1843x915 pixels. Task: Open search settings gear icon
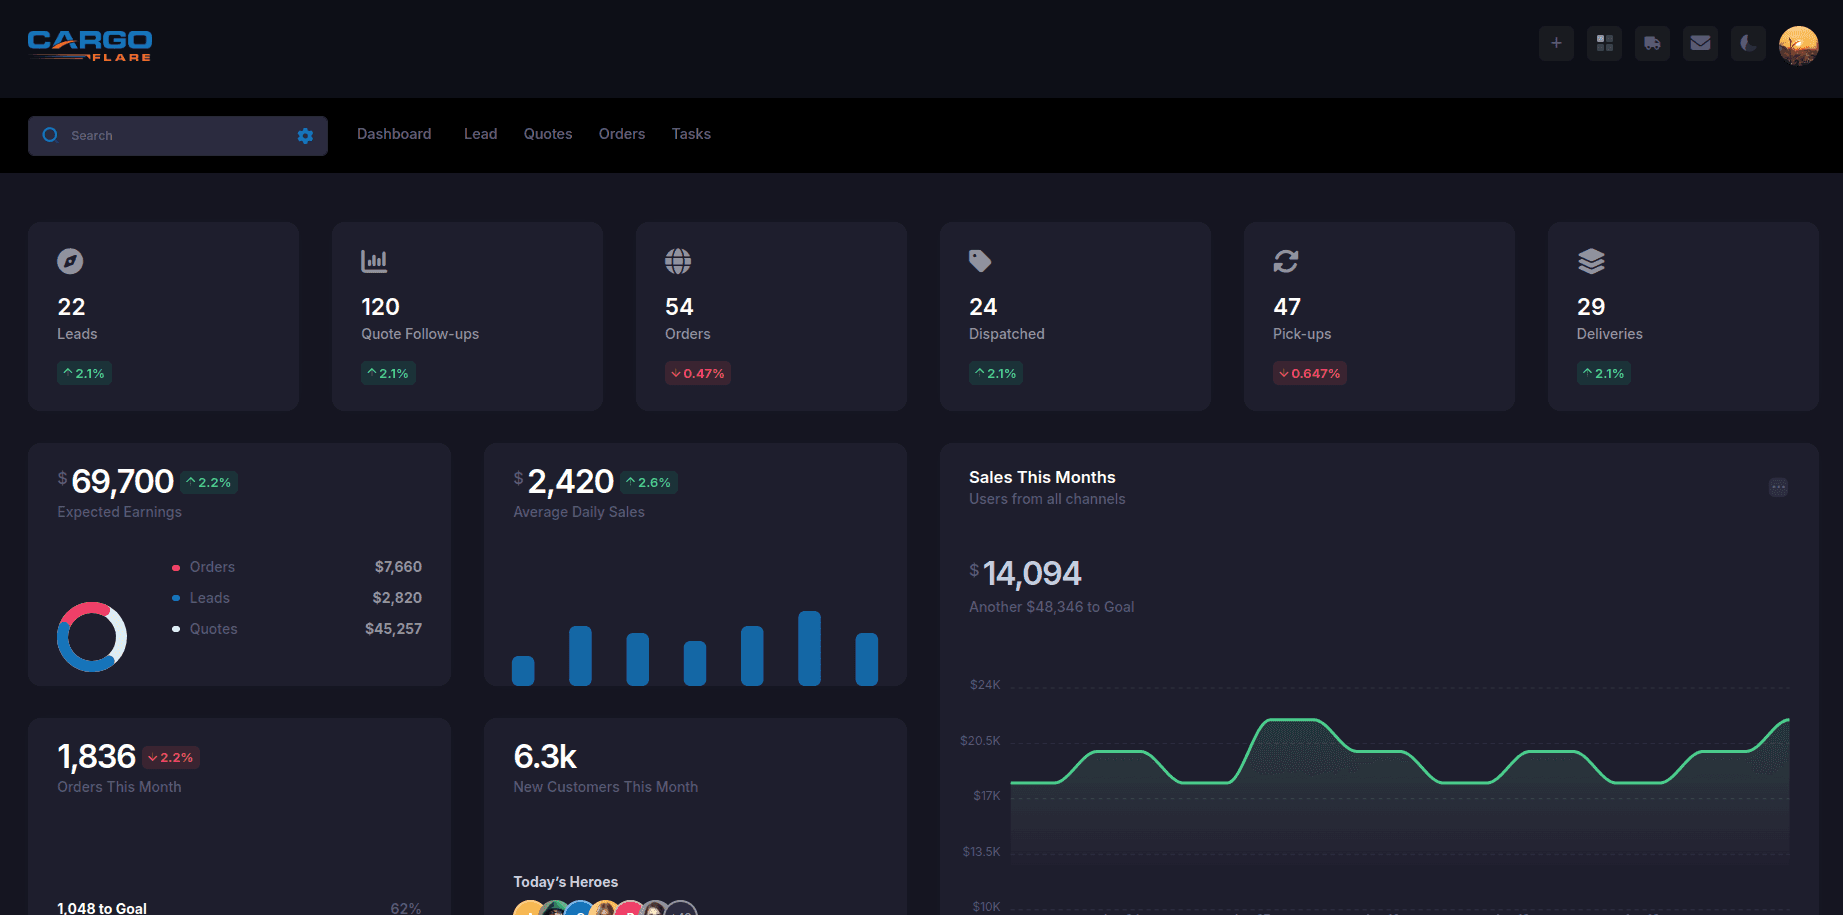305,136
